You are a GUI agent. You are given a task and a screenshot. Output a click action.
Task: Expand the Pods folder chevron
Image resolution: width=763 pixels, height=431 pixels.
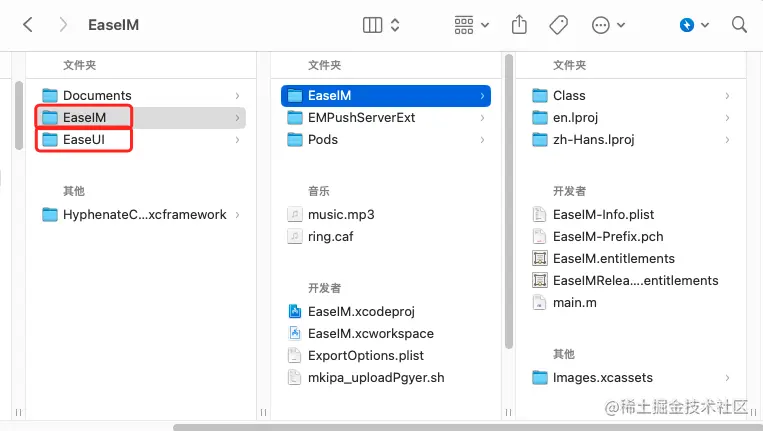pos(482,140)
